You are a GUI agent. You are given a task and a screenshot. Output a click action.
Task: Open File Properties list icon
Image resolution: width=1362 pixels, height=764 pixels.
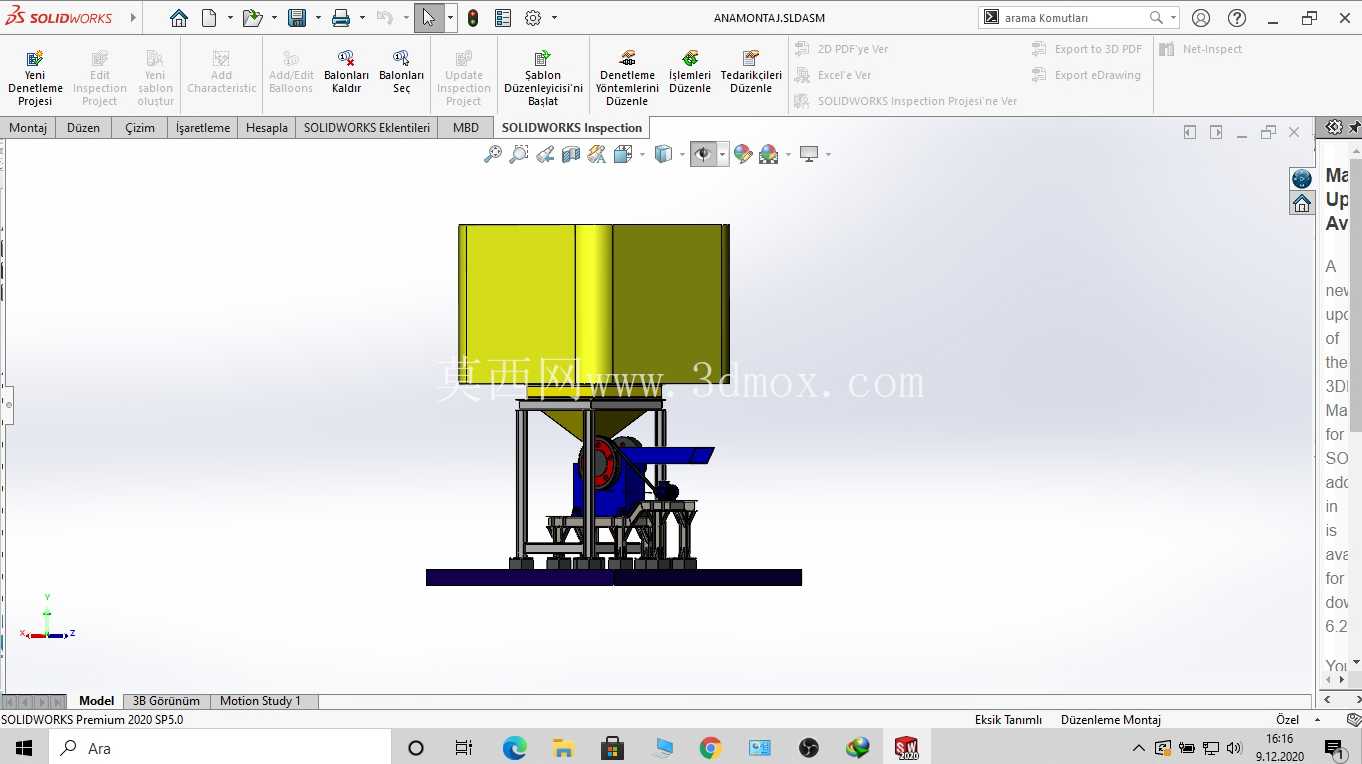click(x=503, y=18)
